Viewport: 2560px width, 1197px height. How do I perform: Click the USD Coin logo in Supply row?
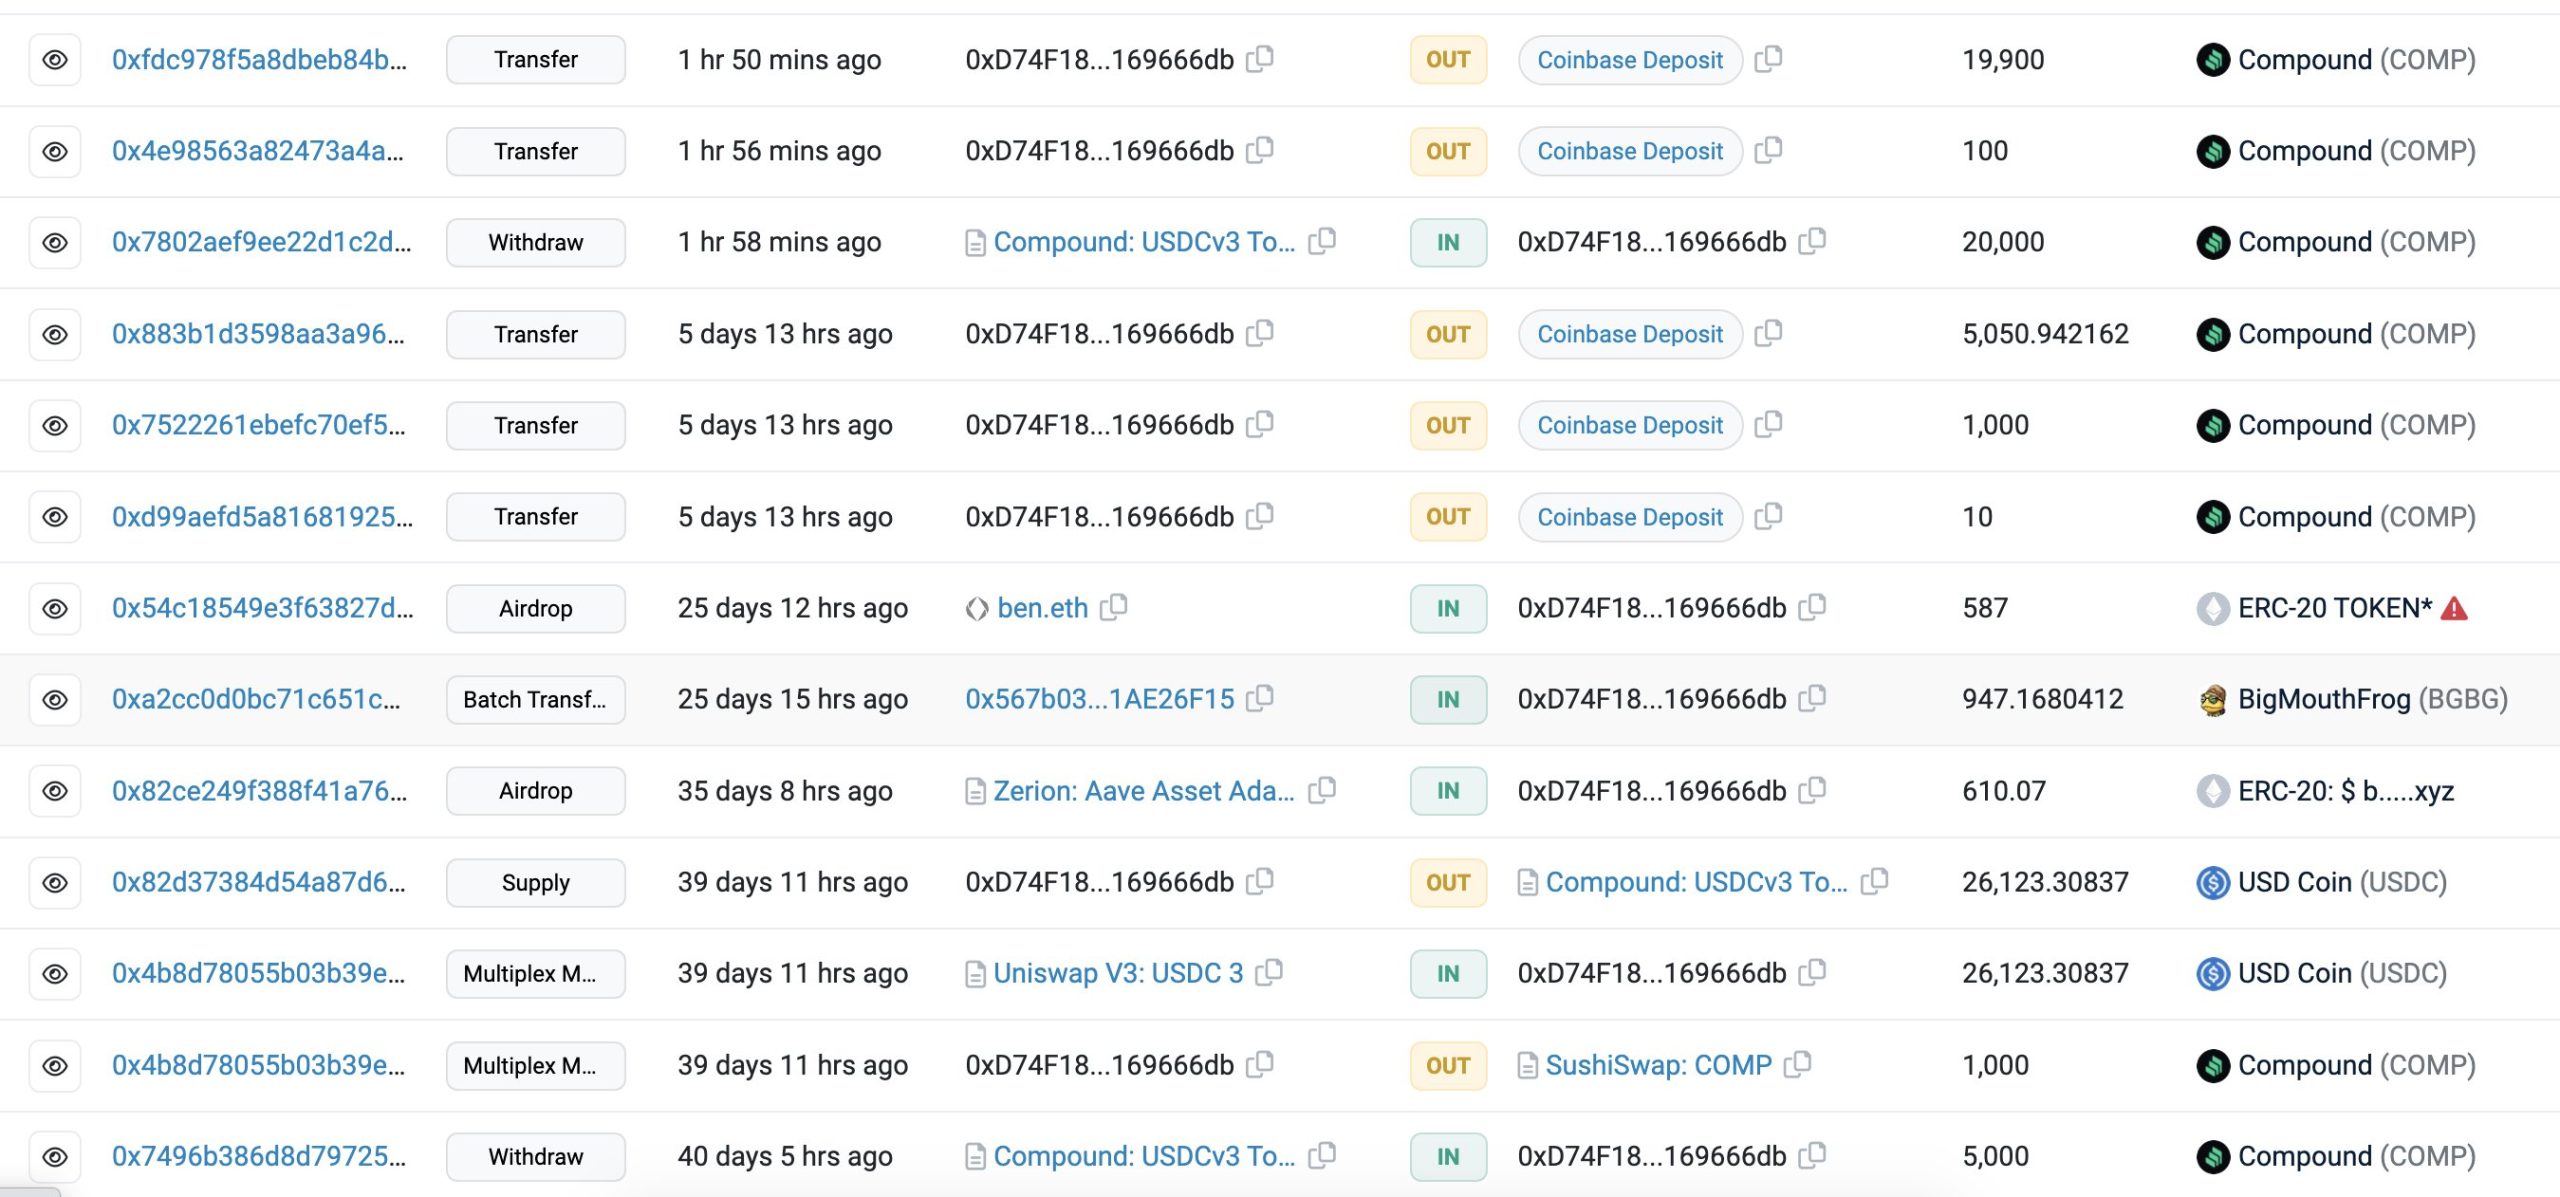tap(2212, 882)
